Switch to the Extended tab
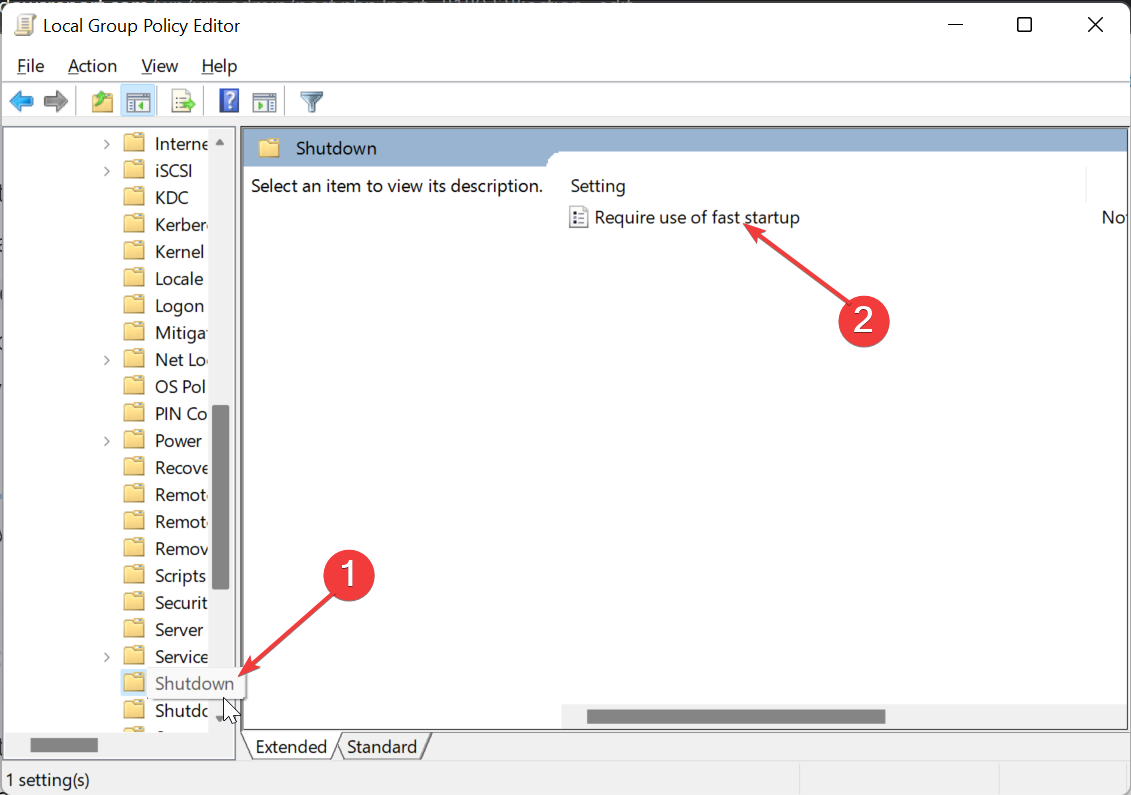The width and height of the screenshot is (1131, 795). point(291,747)
